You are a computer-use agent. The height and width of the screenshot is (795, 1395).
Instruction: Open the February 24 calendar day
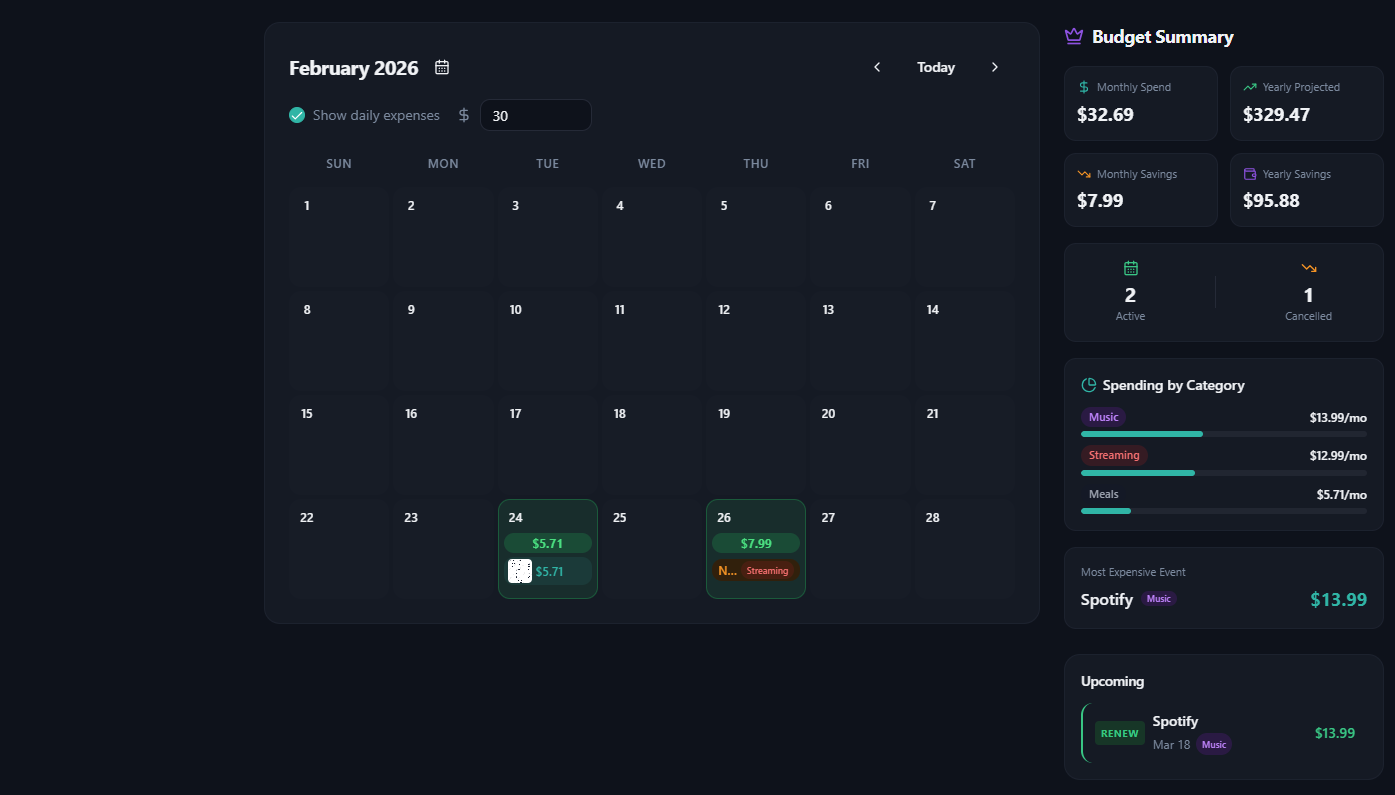pyautogui.click(x=548, y=549)
